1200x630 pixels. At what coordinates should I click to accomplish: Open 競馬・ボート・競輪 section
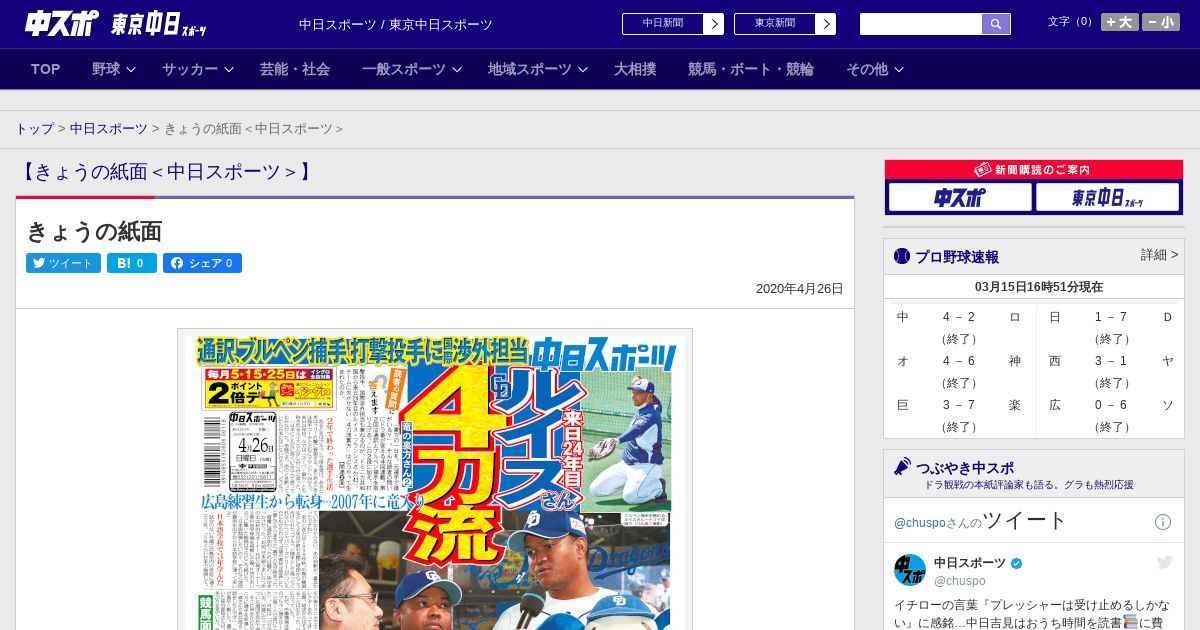[751, 69]
